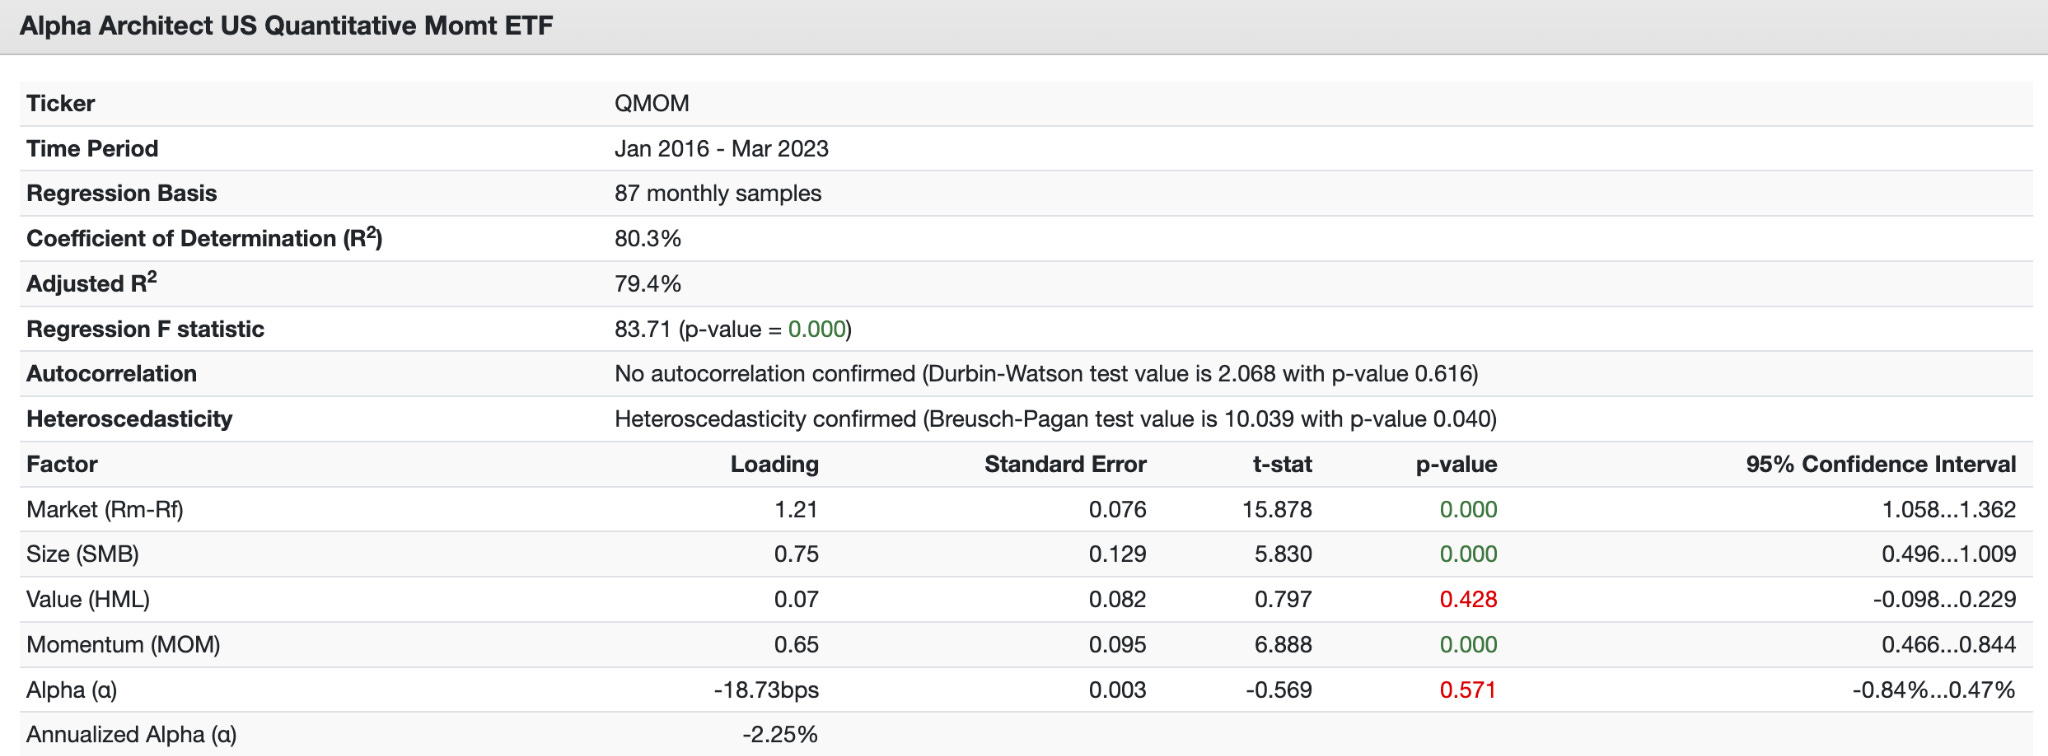Image resolution: width=2048 pixels, height=756 pixels.
Task: Click the '95% Confidence Interval' column header
Action: coord(1881,464)
